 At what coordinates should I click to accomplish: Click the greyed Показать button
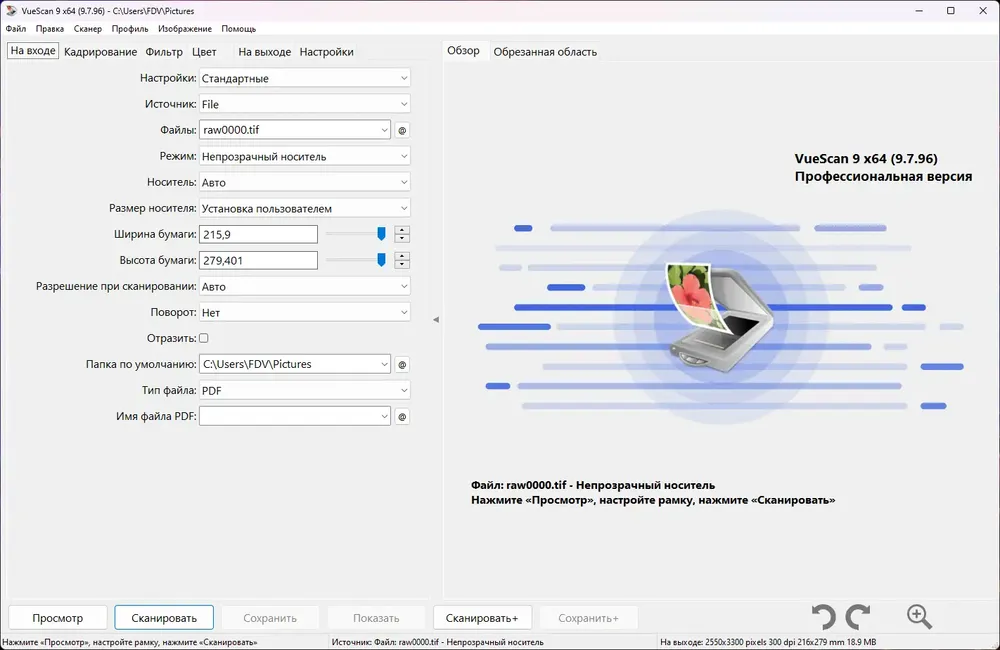tap(376, 617)
